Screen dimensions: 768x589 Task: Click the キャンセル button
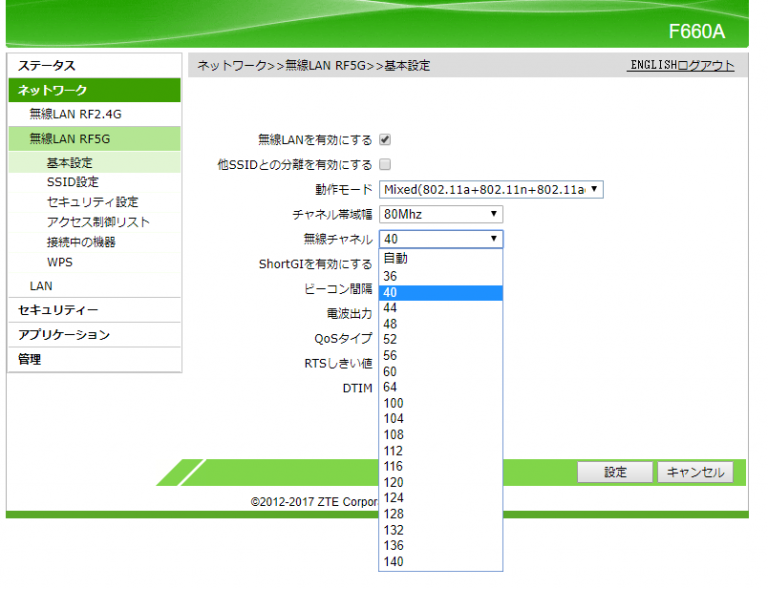[x=696, y=472]
